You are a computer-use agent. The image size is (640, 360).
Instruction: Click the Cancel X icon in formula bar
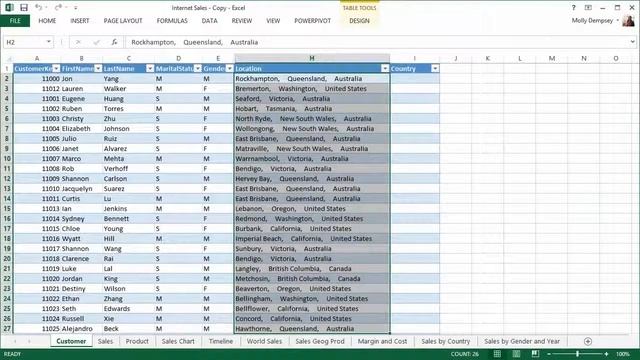78,42
